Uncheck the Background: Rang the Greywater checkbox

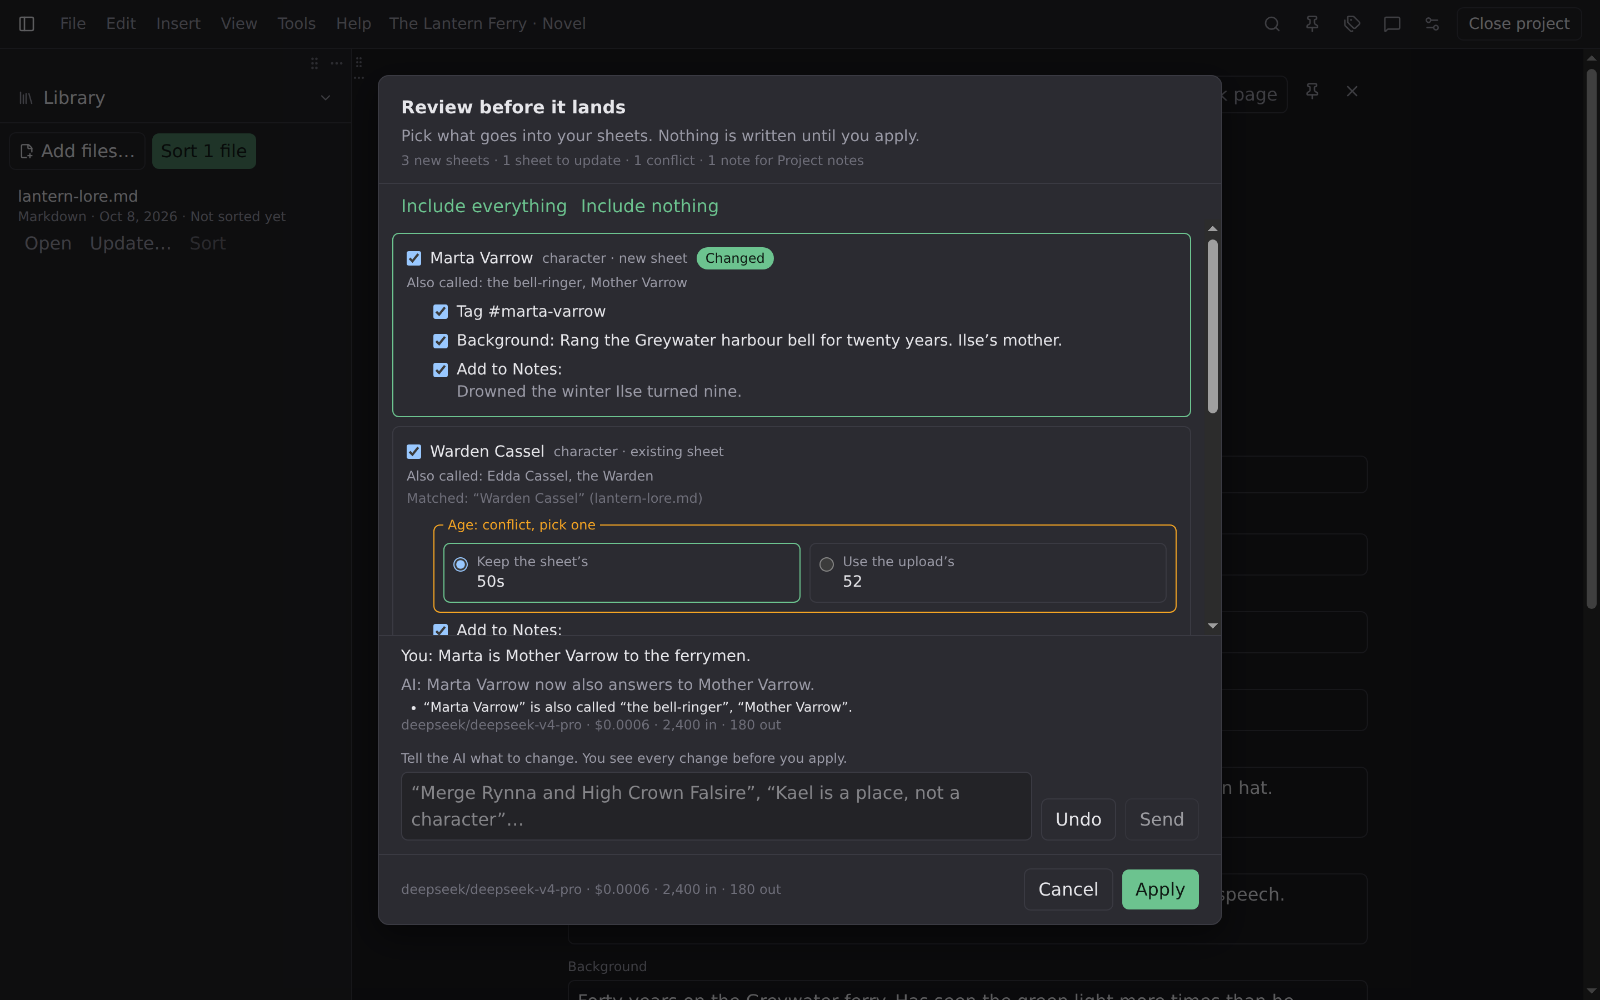click(440, 341)
